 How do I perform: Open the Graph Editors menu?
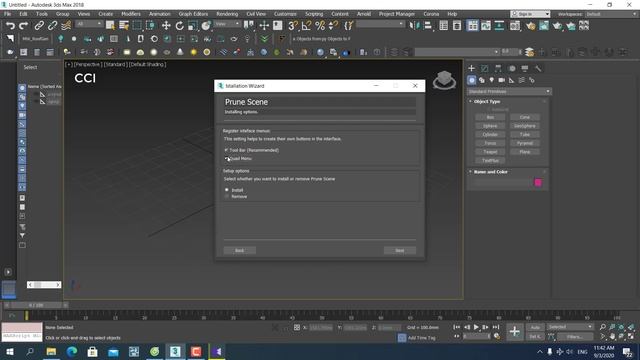[x=193, y=14]
